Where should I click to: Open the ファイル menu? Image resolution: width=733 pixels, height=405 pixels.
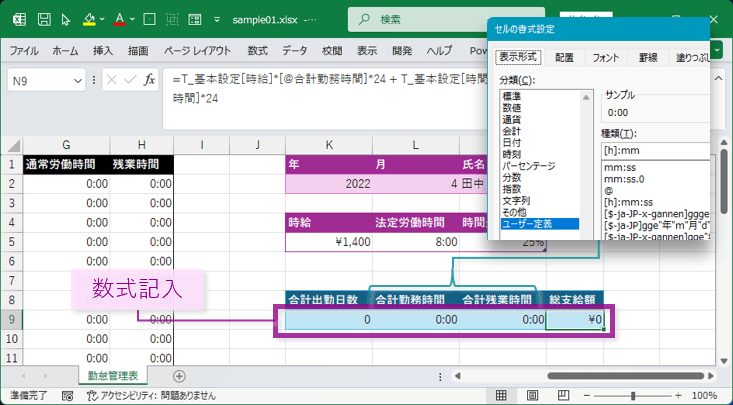click(x=24, y=51)
